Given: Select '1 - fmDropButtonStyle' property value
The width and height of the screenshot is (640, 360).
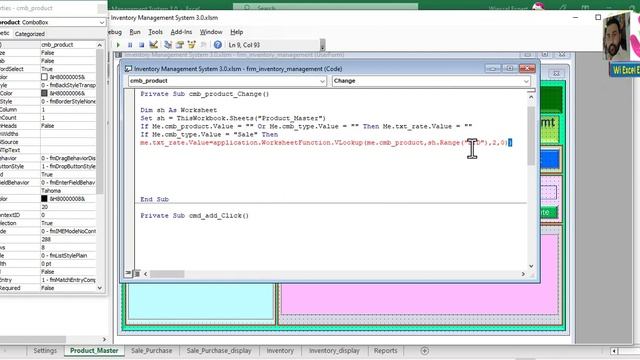Looking at the screenshot, I should click(x=69, y=166).
